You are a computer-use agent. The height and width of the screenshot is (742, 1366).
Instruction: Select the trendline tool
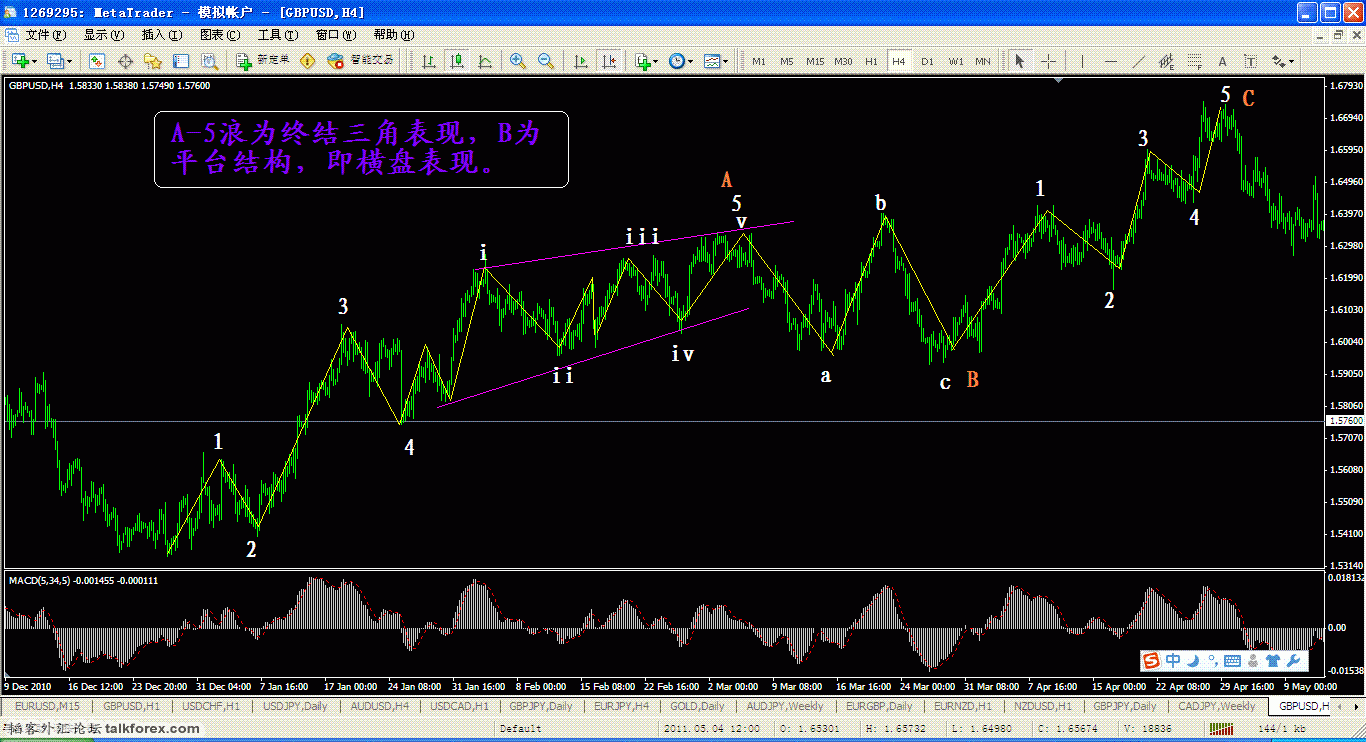[x=1138, y=61]
